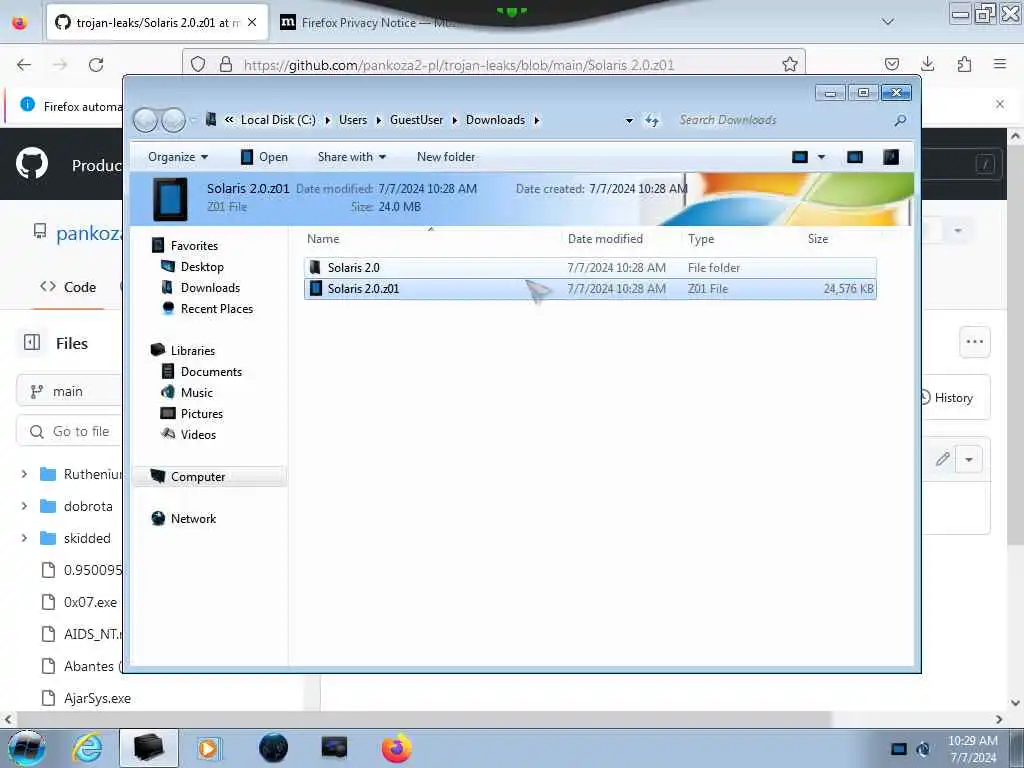This screenshot has width=1024, height=768.
Task: Open the Organize dropdown
Action: 178,157
